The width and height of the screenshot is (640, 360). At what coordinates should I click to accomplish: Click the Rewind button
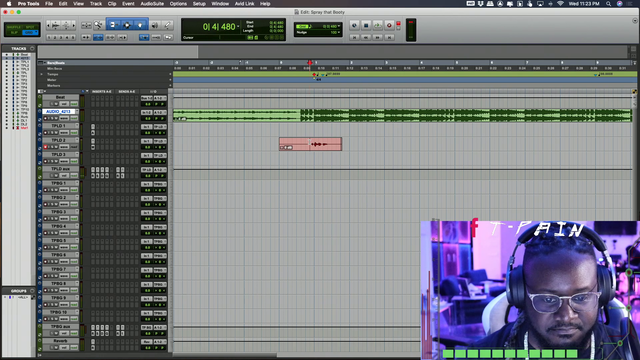tap(366, 37)
